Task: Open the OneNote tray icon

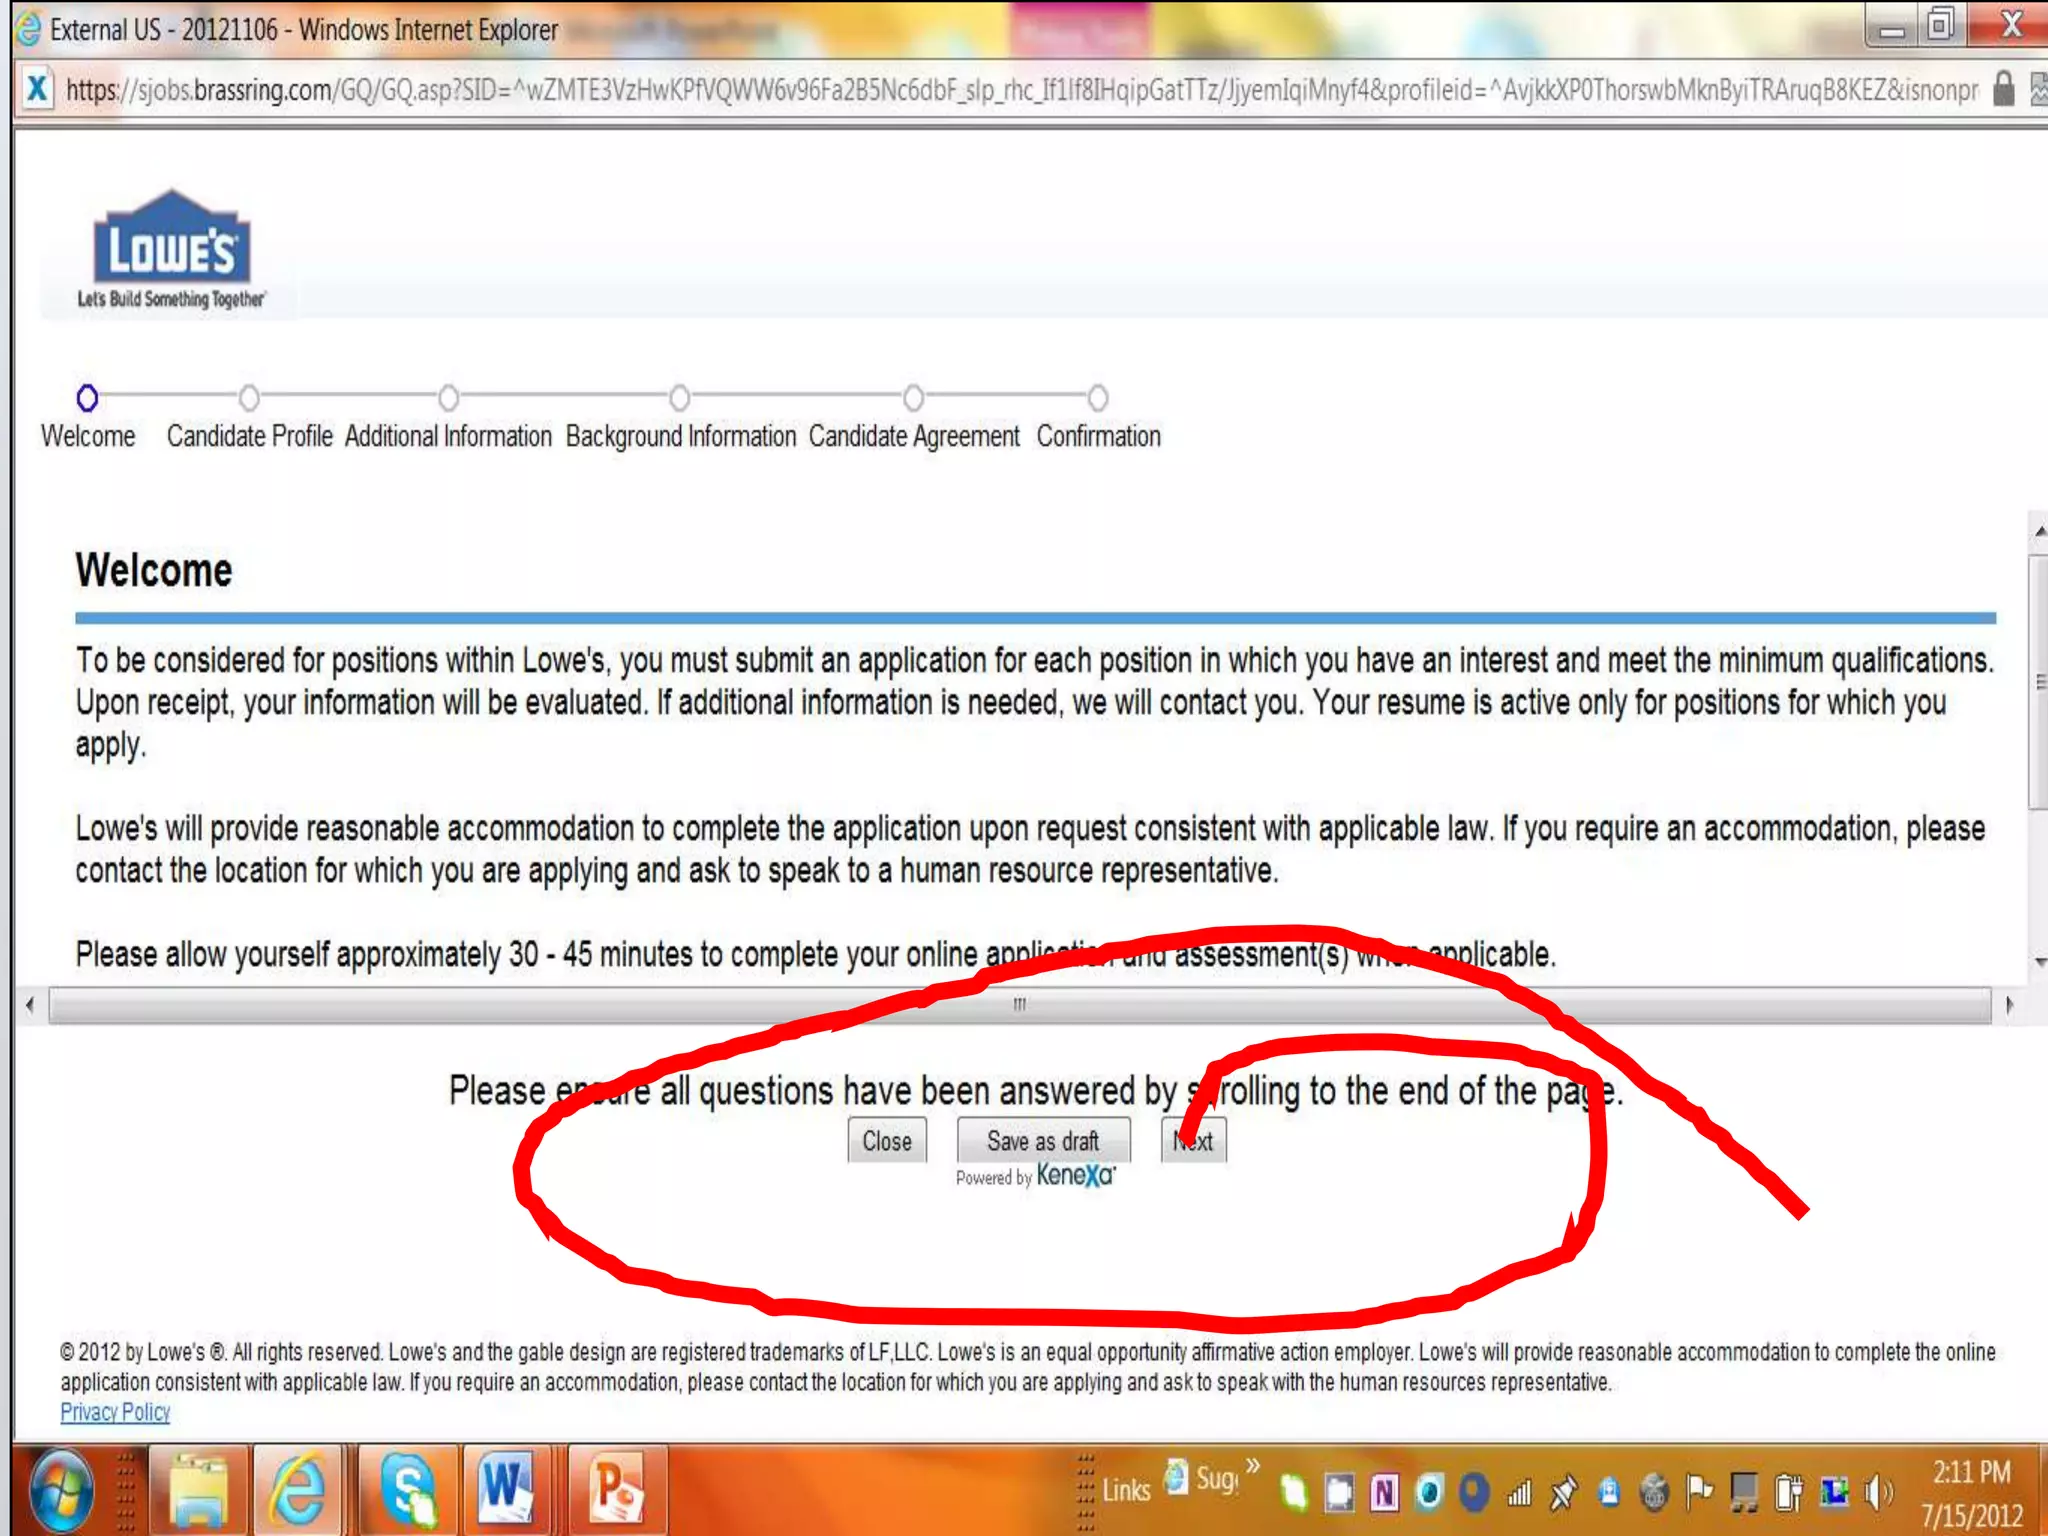Action: [x=1384, y=1493]
